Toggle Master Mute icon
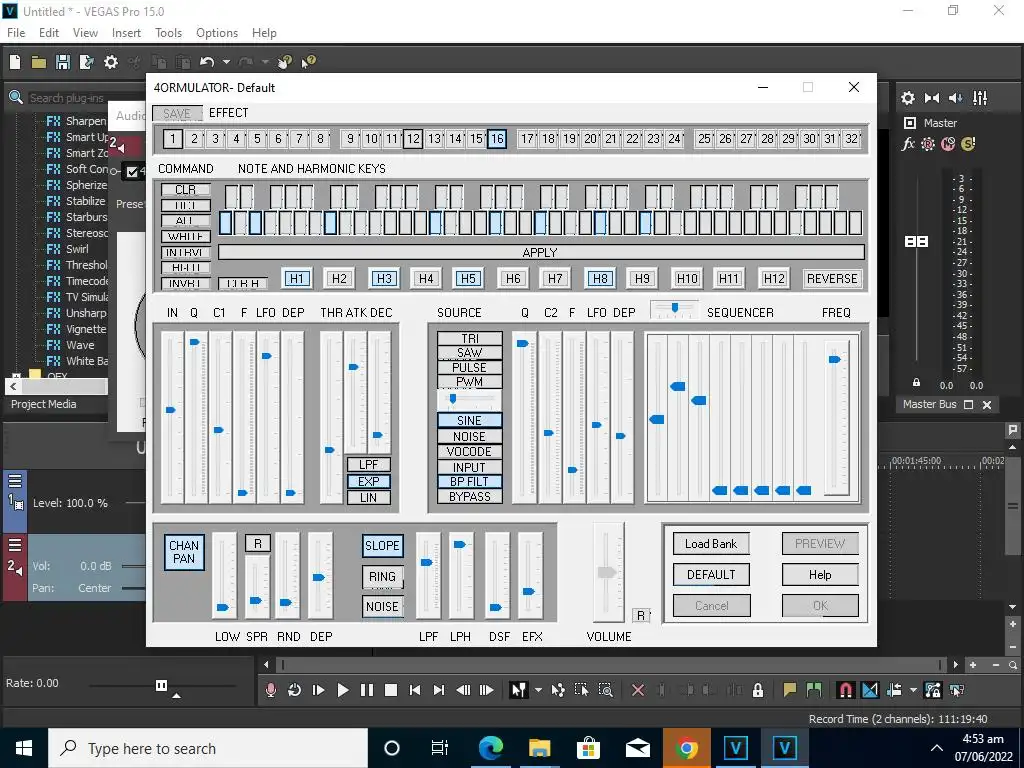Viewport: 1024px width, 768px height. [x=948, y=144]
